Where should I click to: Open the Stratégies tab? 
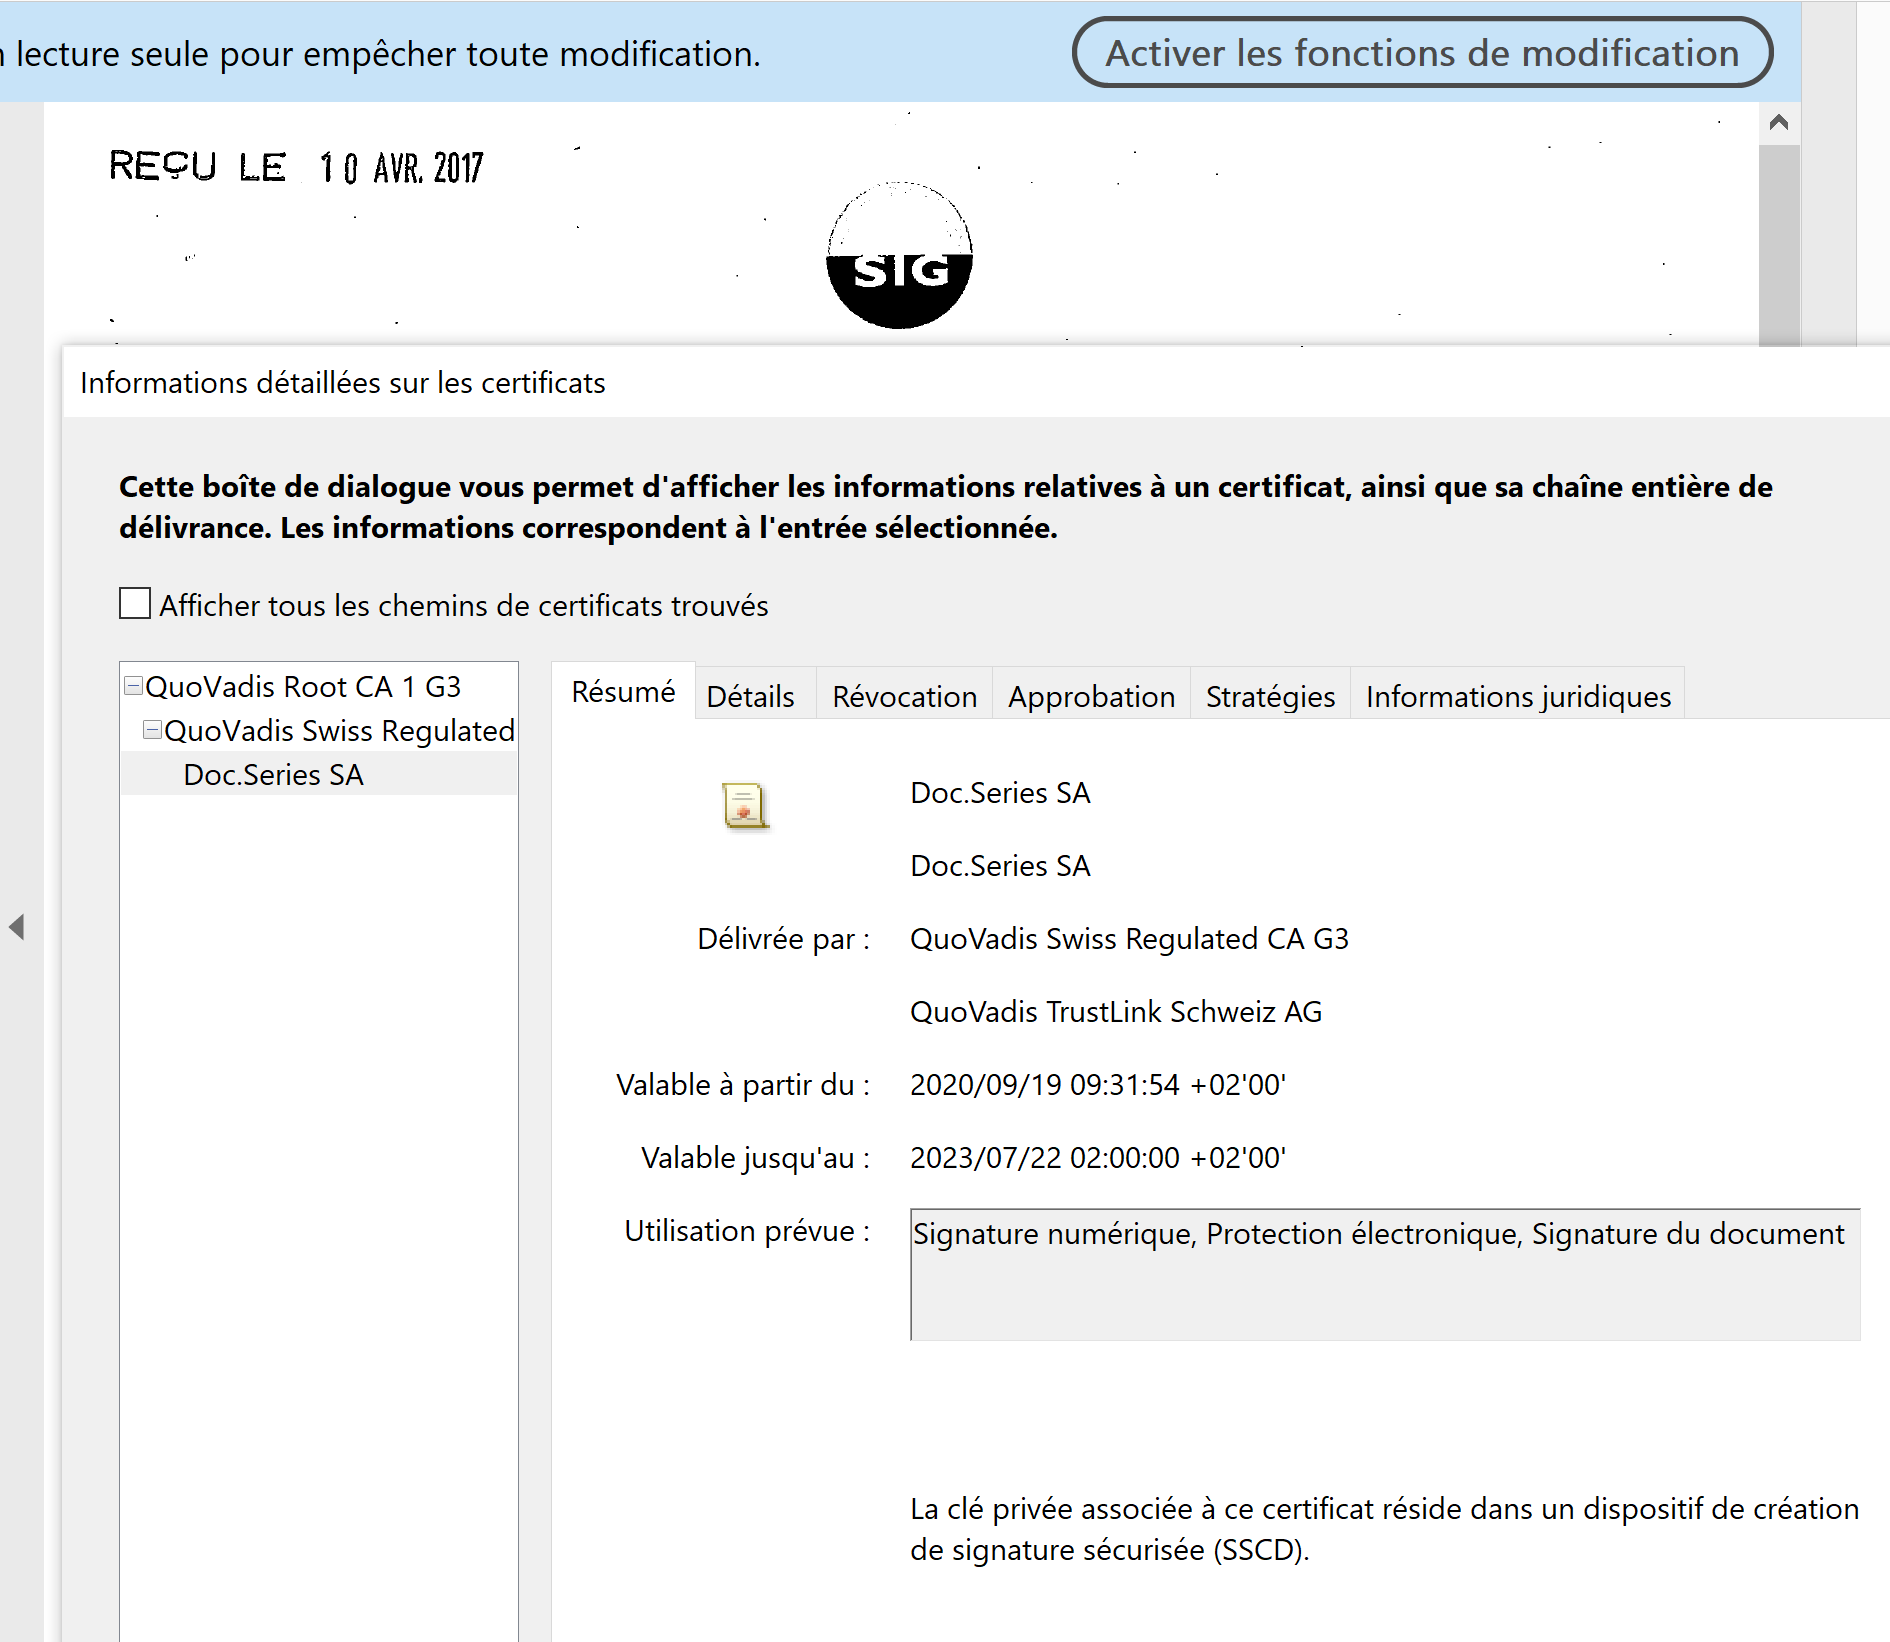click(x=1270, y=696)
